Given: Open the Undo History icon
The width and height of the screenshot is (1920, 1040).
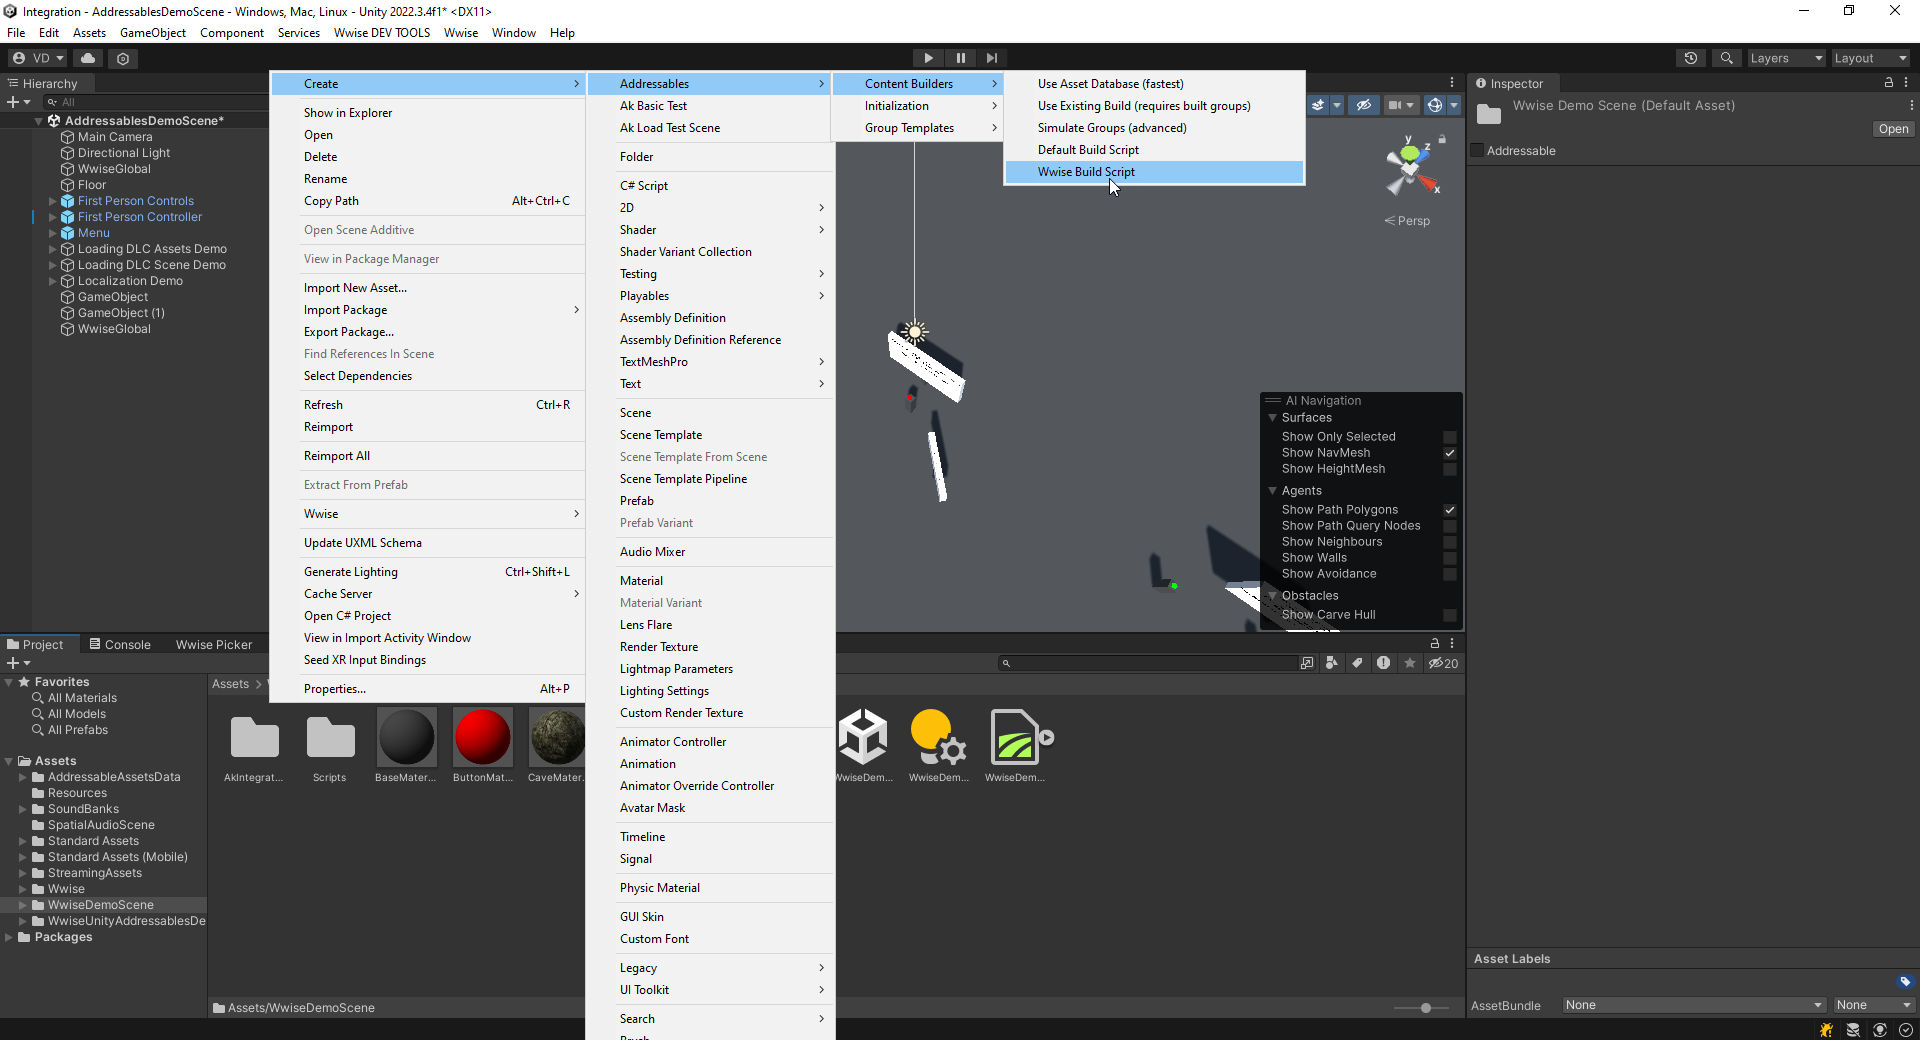Looking at the screenshot, I should tap(1690, 58).
